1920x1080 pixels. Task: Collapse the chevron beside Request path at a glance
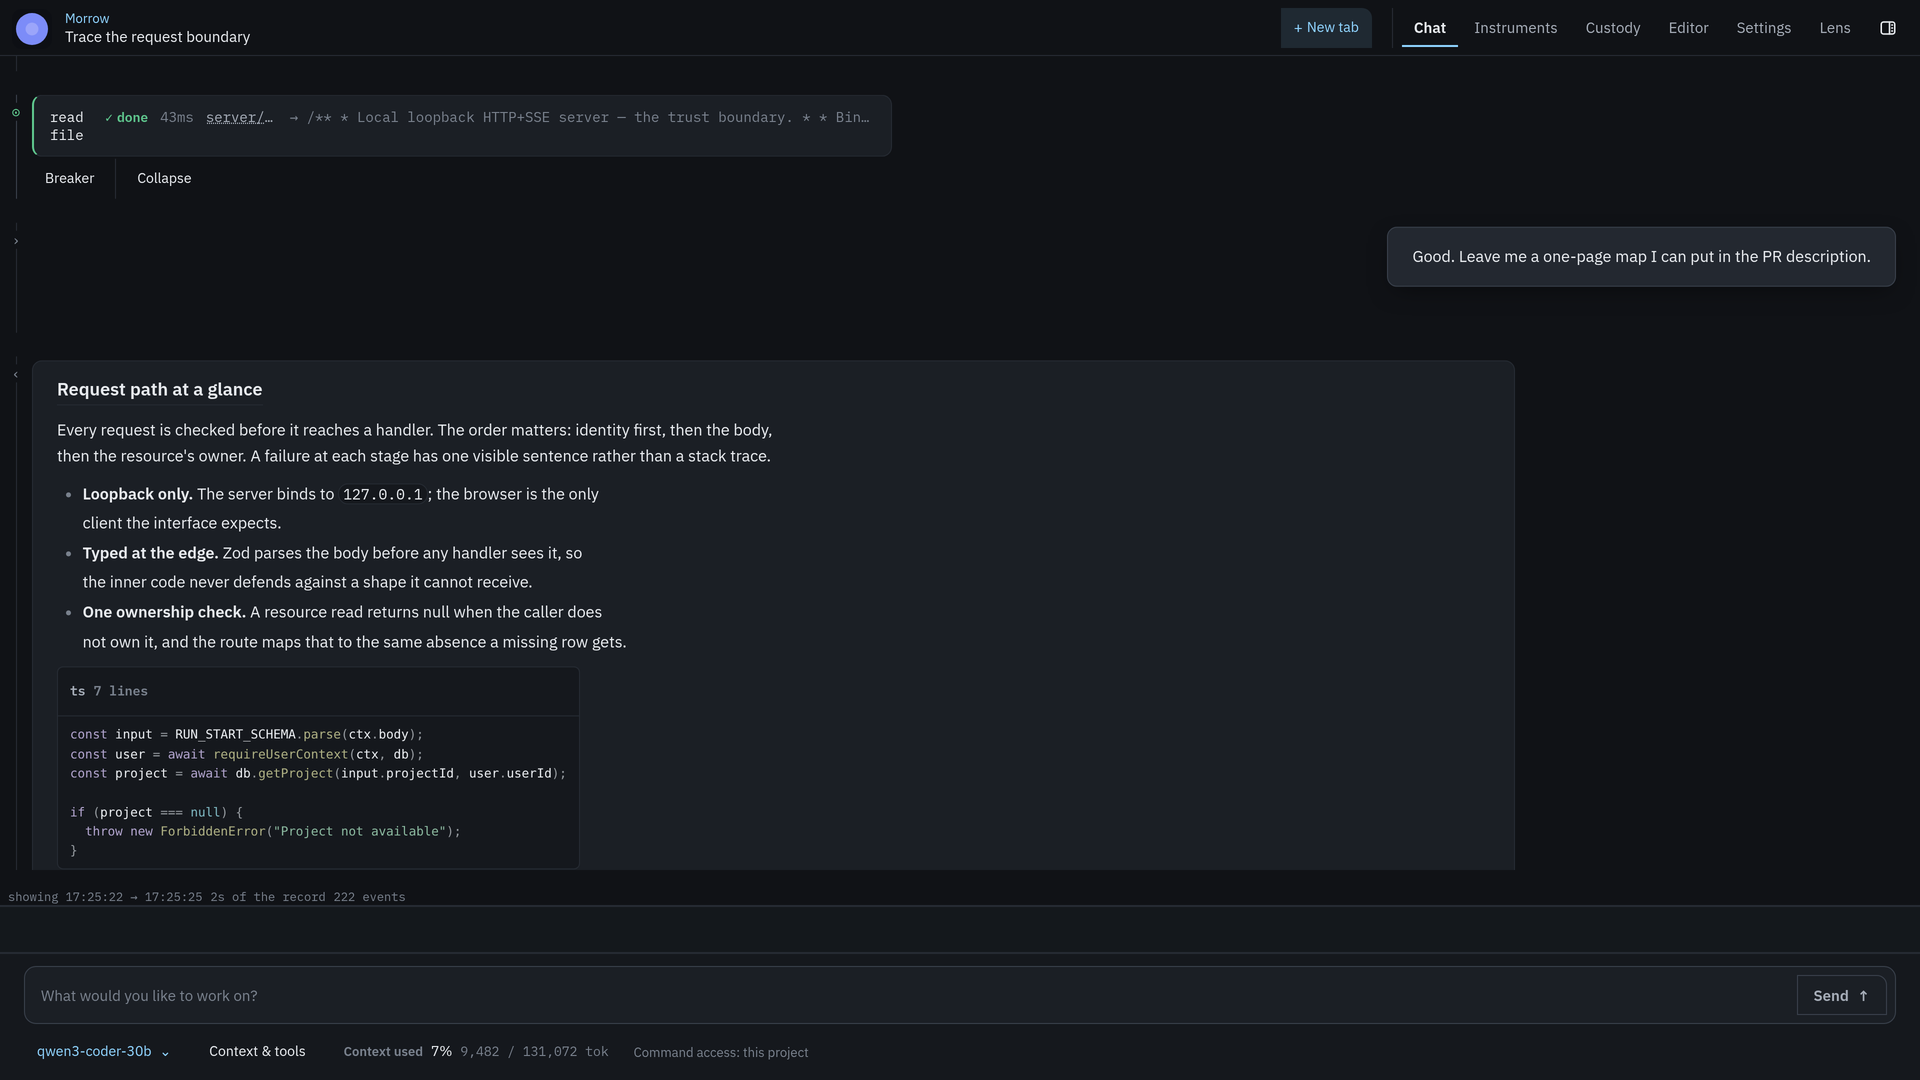point(16,375)
